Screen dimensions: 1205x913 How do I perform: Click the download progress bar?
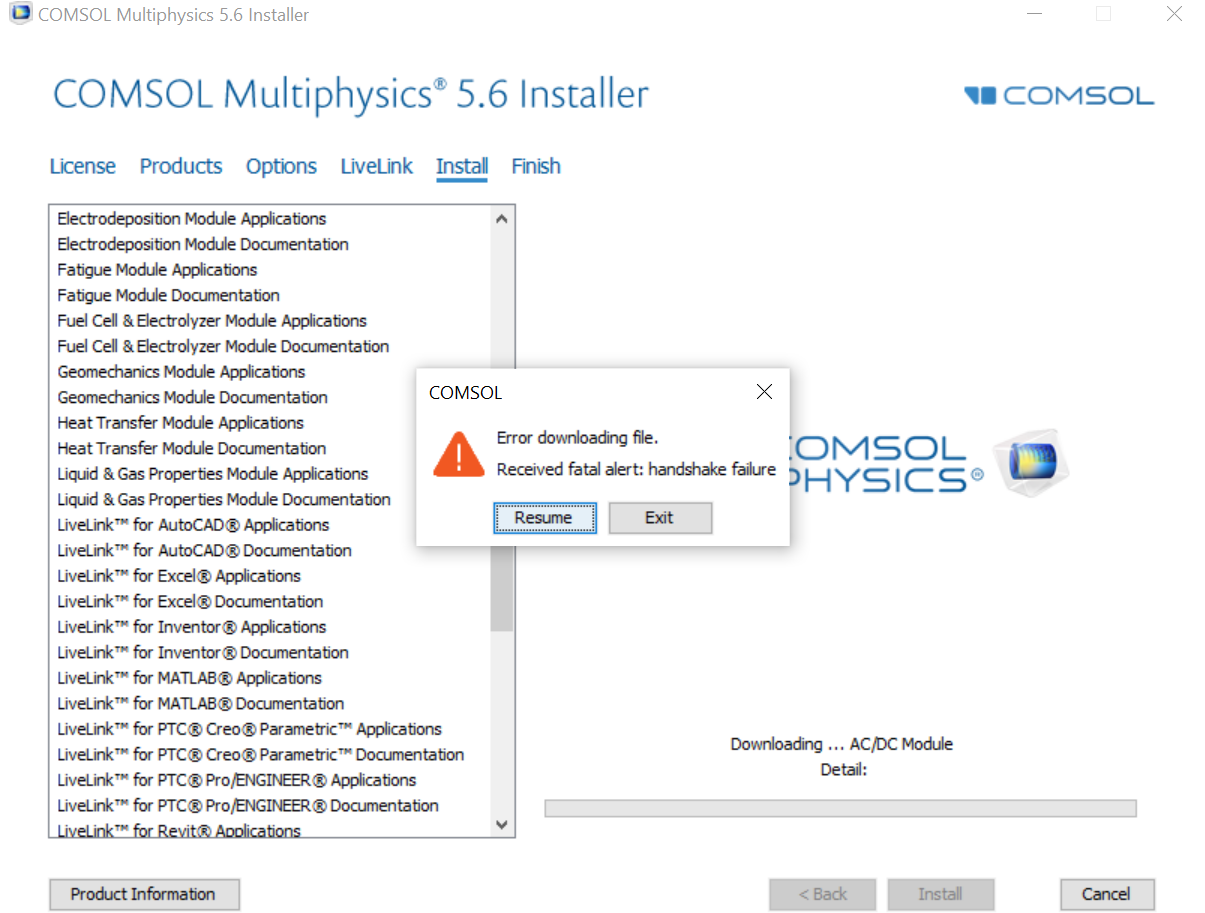coord(840,808)
